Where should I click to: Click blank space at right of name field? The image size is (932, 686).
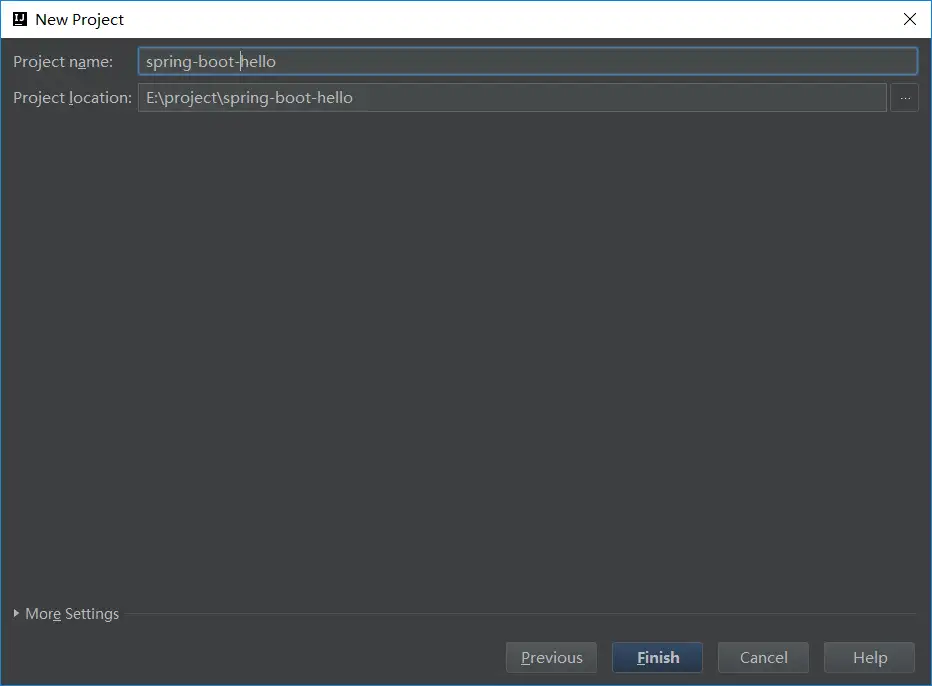click(x=700, y=62)
